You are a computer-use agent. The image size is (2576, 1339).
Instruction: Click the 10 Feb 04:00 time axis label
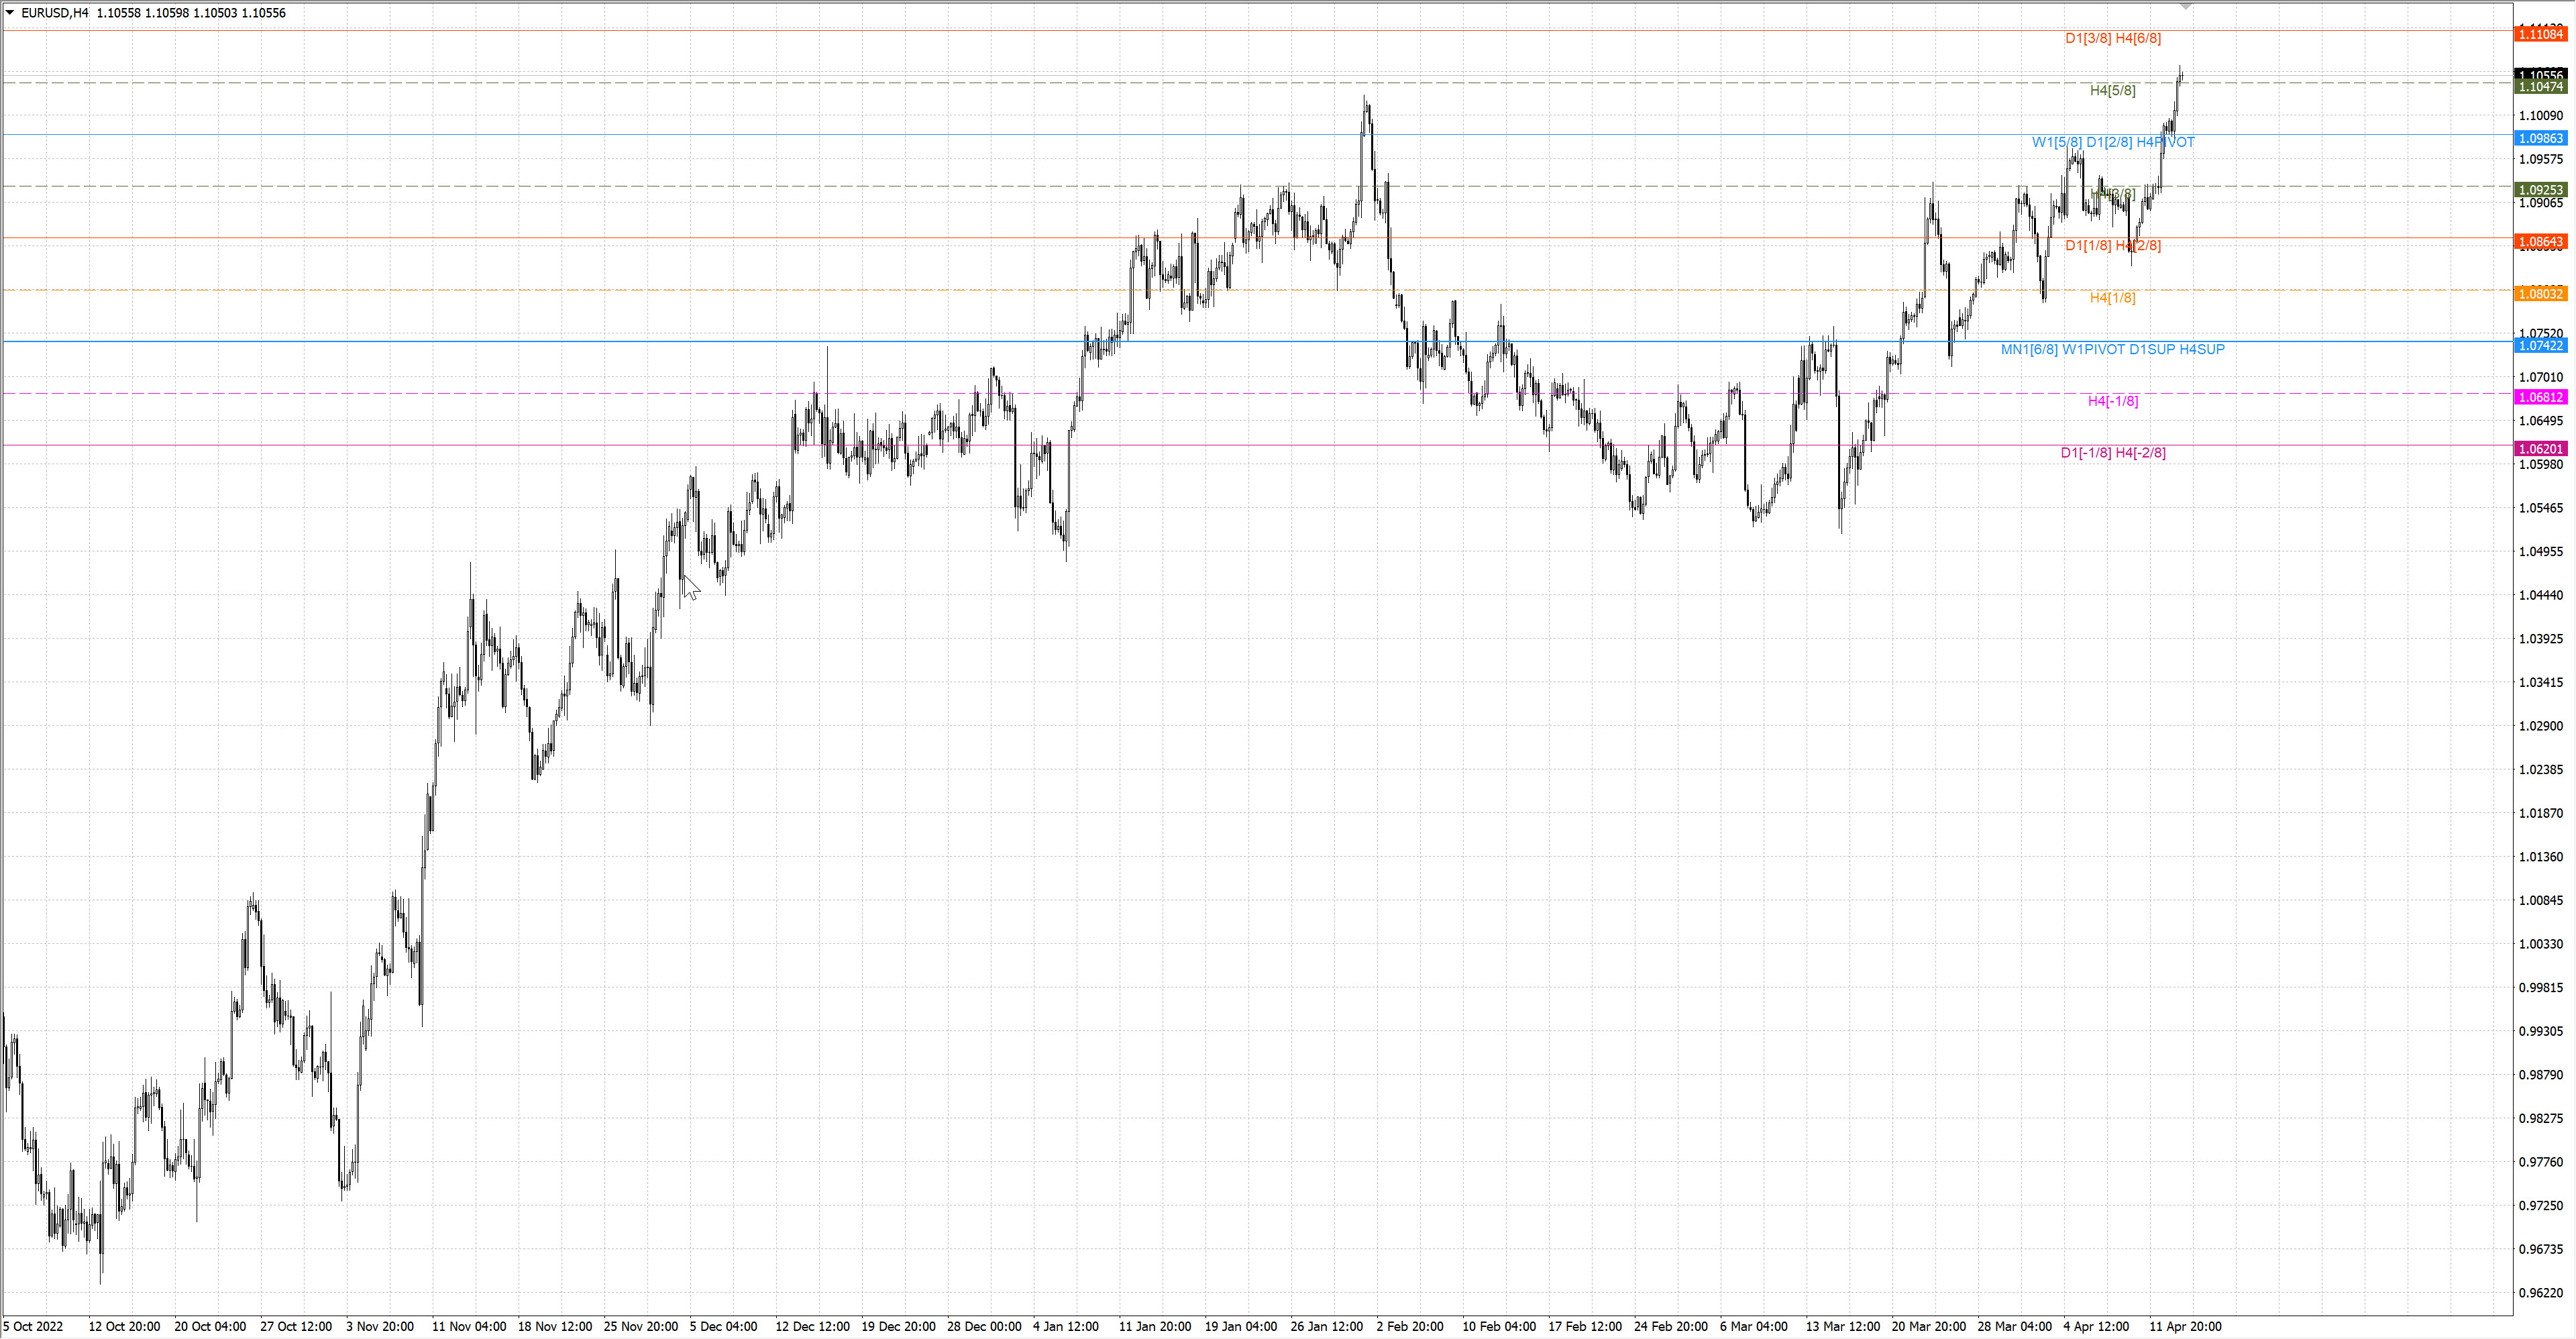[x=1499, y=1326]
